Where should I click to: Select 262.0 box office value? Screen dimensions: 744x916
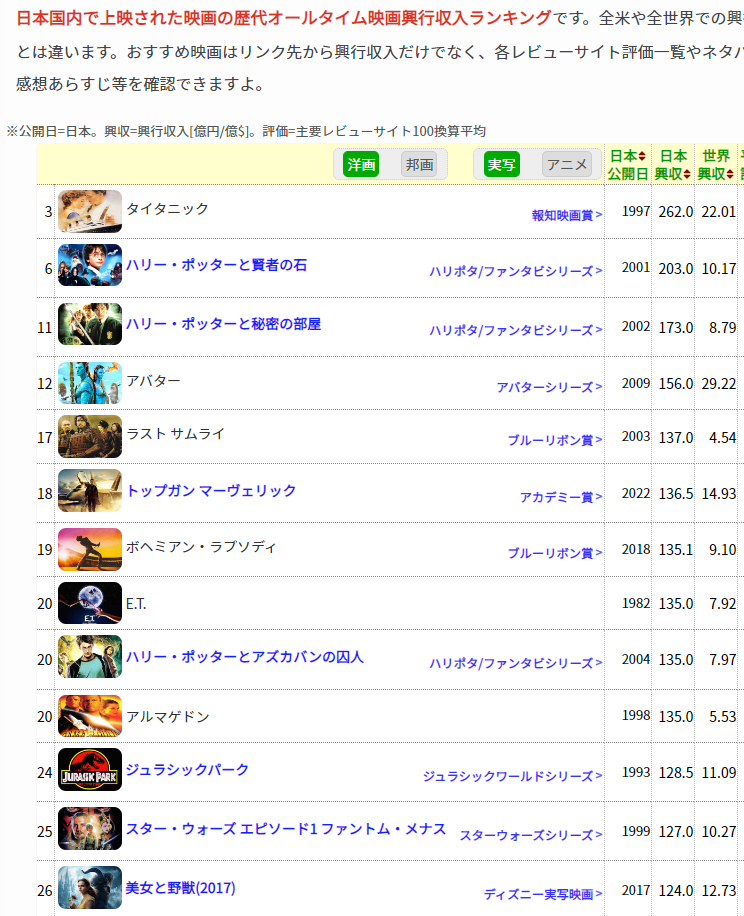[x=676, y=211]
